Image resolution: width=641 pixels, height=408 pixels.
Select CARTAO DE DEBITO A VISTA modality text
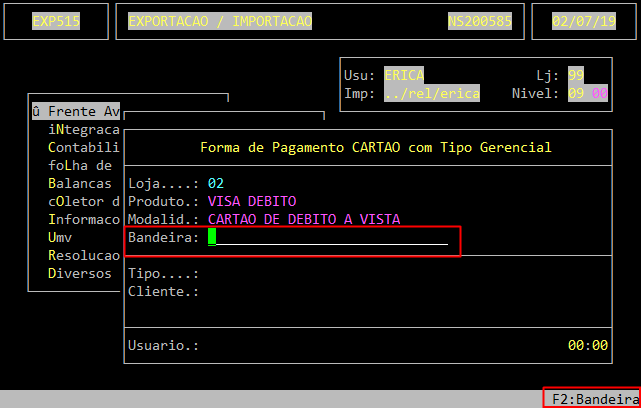304,219
